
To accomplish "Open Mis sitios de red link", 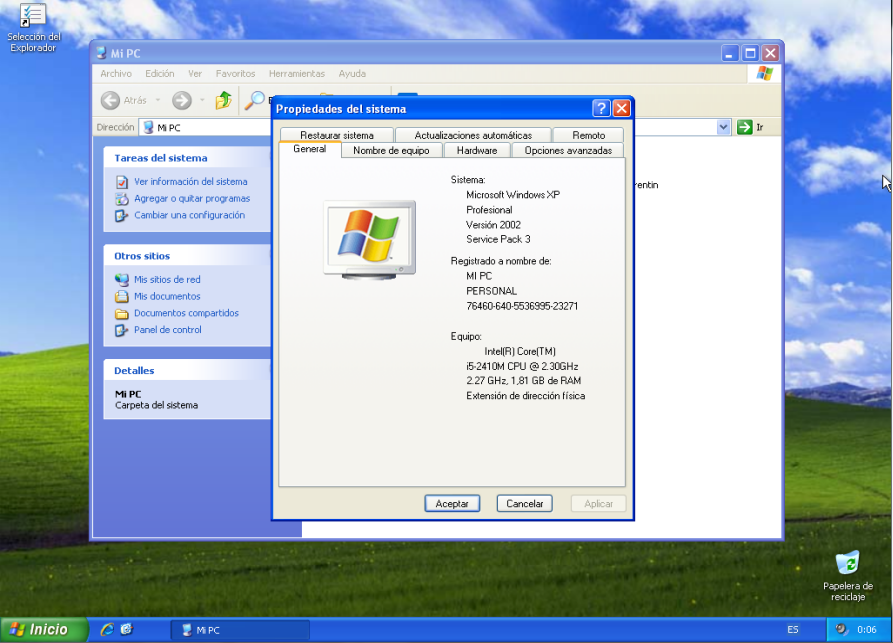I will coord(167,280).
